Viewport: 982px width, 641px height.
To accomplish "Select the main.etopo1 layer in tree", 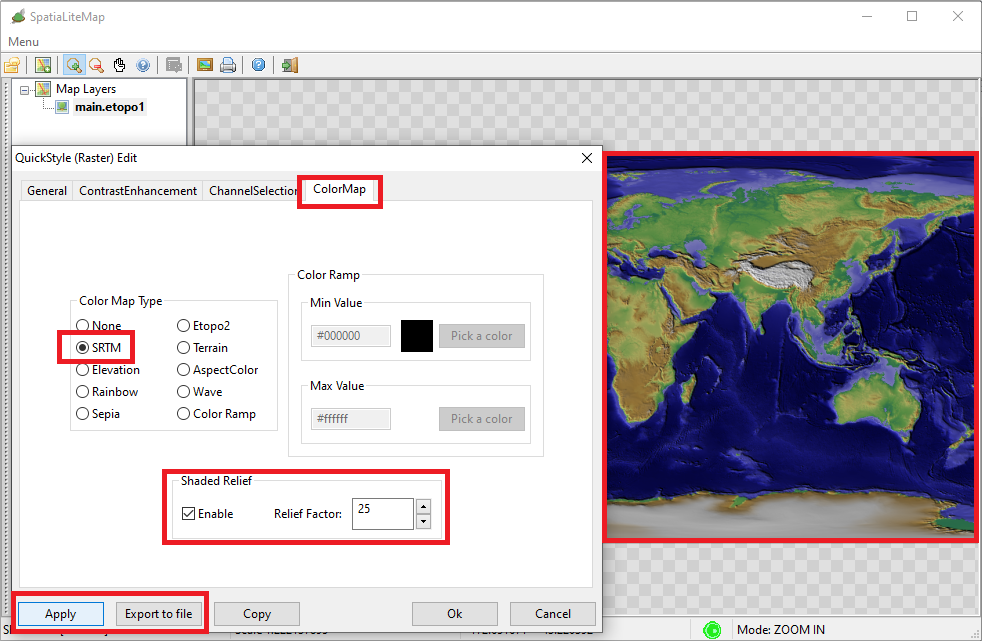I will (x=110, y=107).
